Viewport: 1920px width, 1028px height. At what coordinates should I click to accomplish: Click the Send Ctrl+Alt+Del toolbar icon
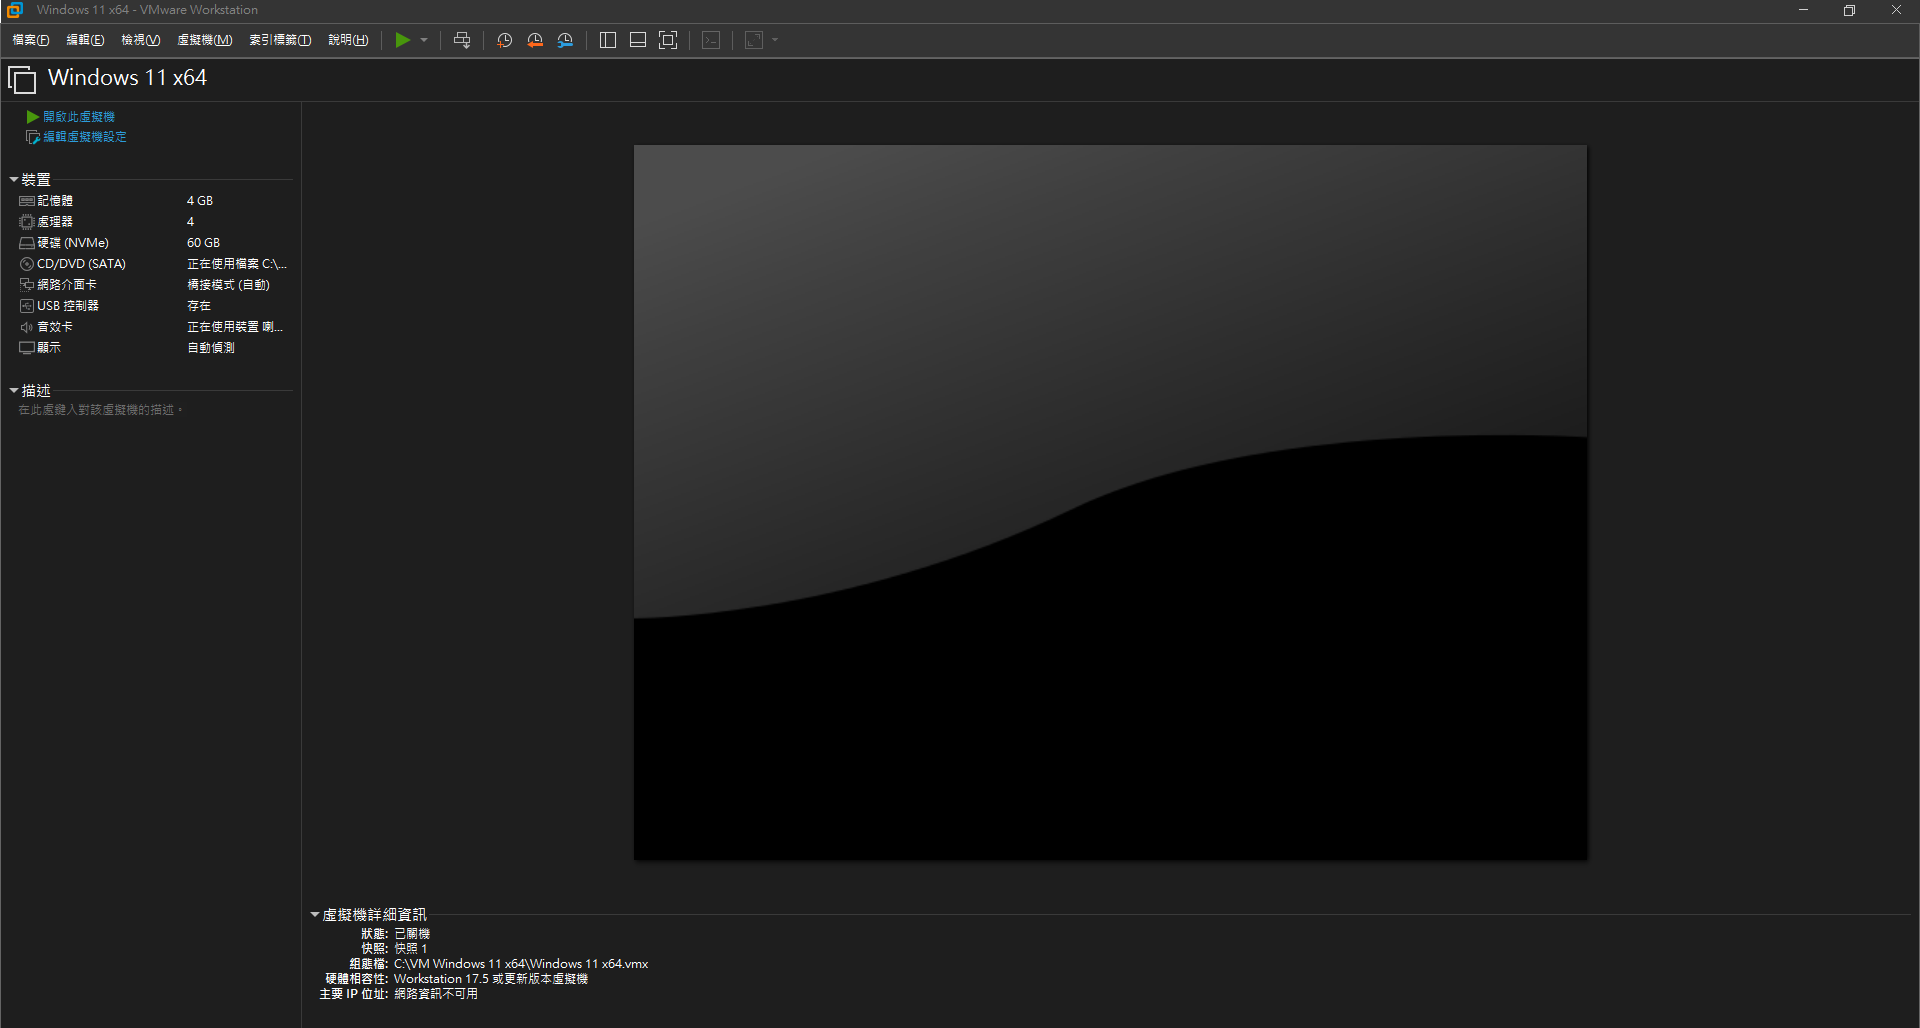coord(462,40)
